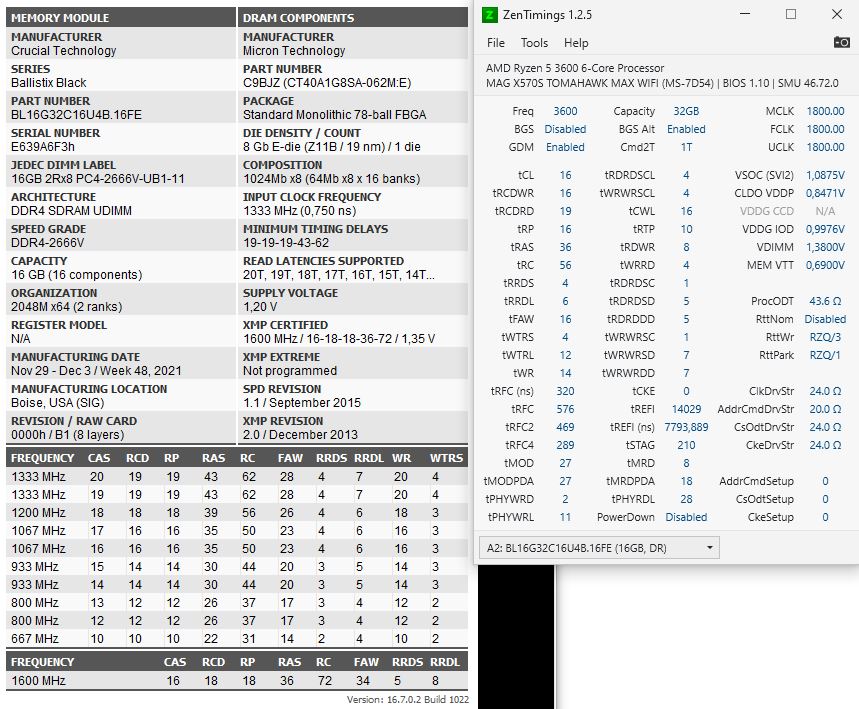Click the Cmd2T value 1T
The image size is (859, 709).
pos(686,147)
